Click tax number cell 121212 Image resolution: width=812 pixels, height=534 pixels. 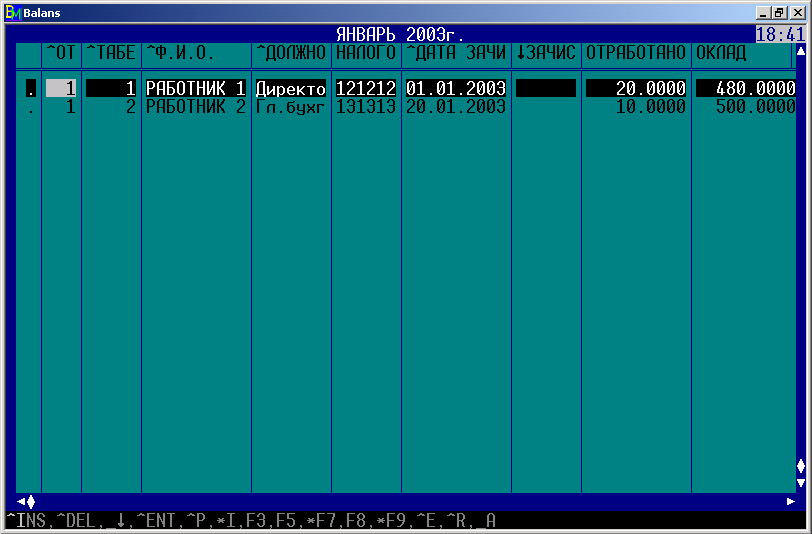click(366, 88)
